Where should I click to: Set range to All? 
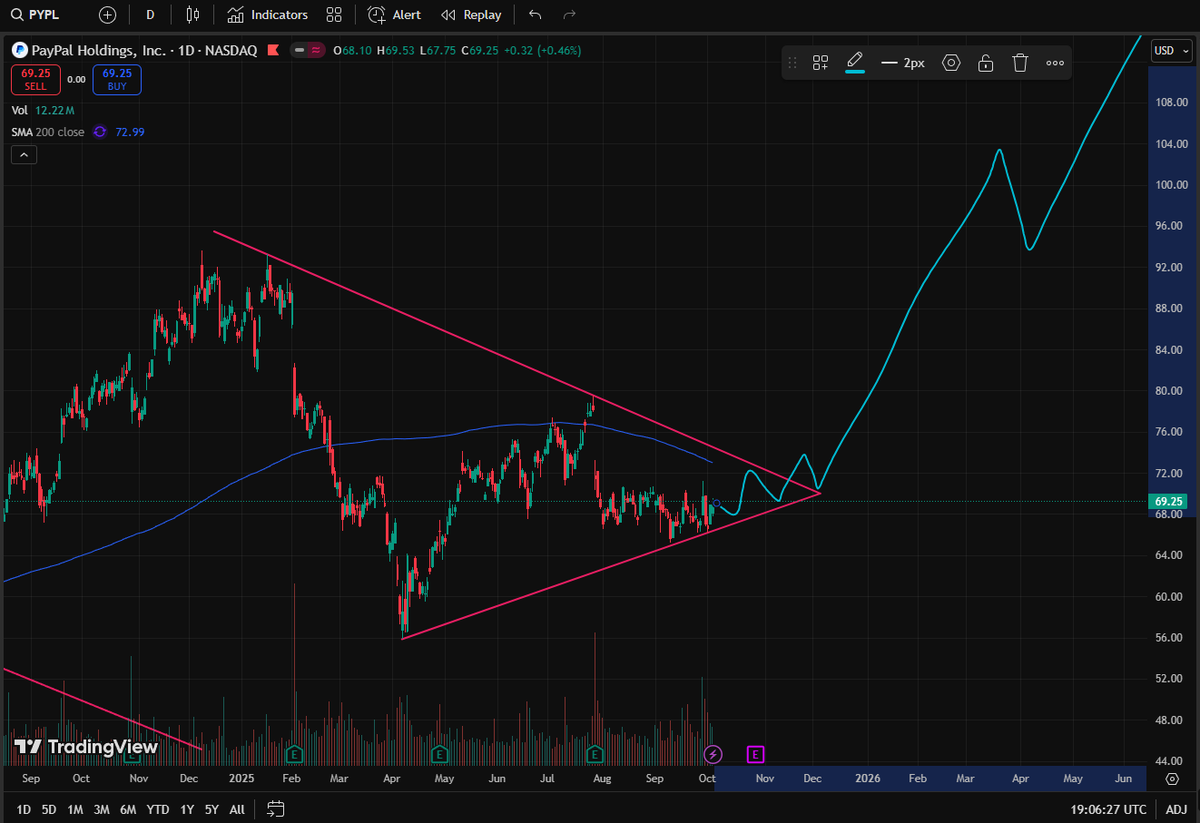[x=237, y=809]
